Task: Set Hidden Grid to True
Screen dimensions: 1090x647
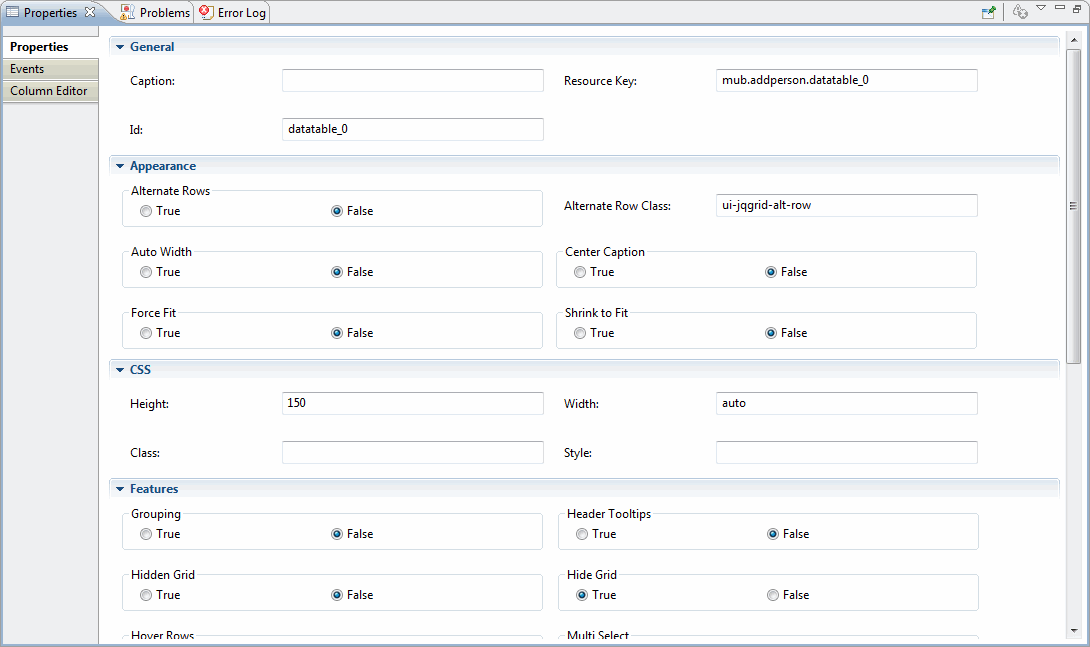Action: 145,596
